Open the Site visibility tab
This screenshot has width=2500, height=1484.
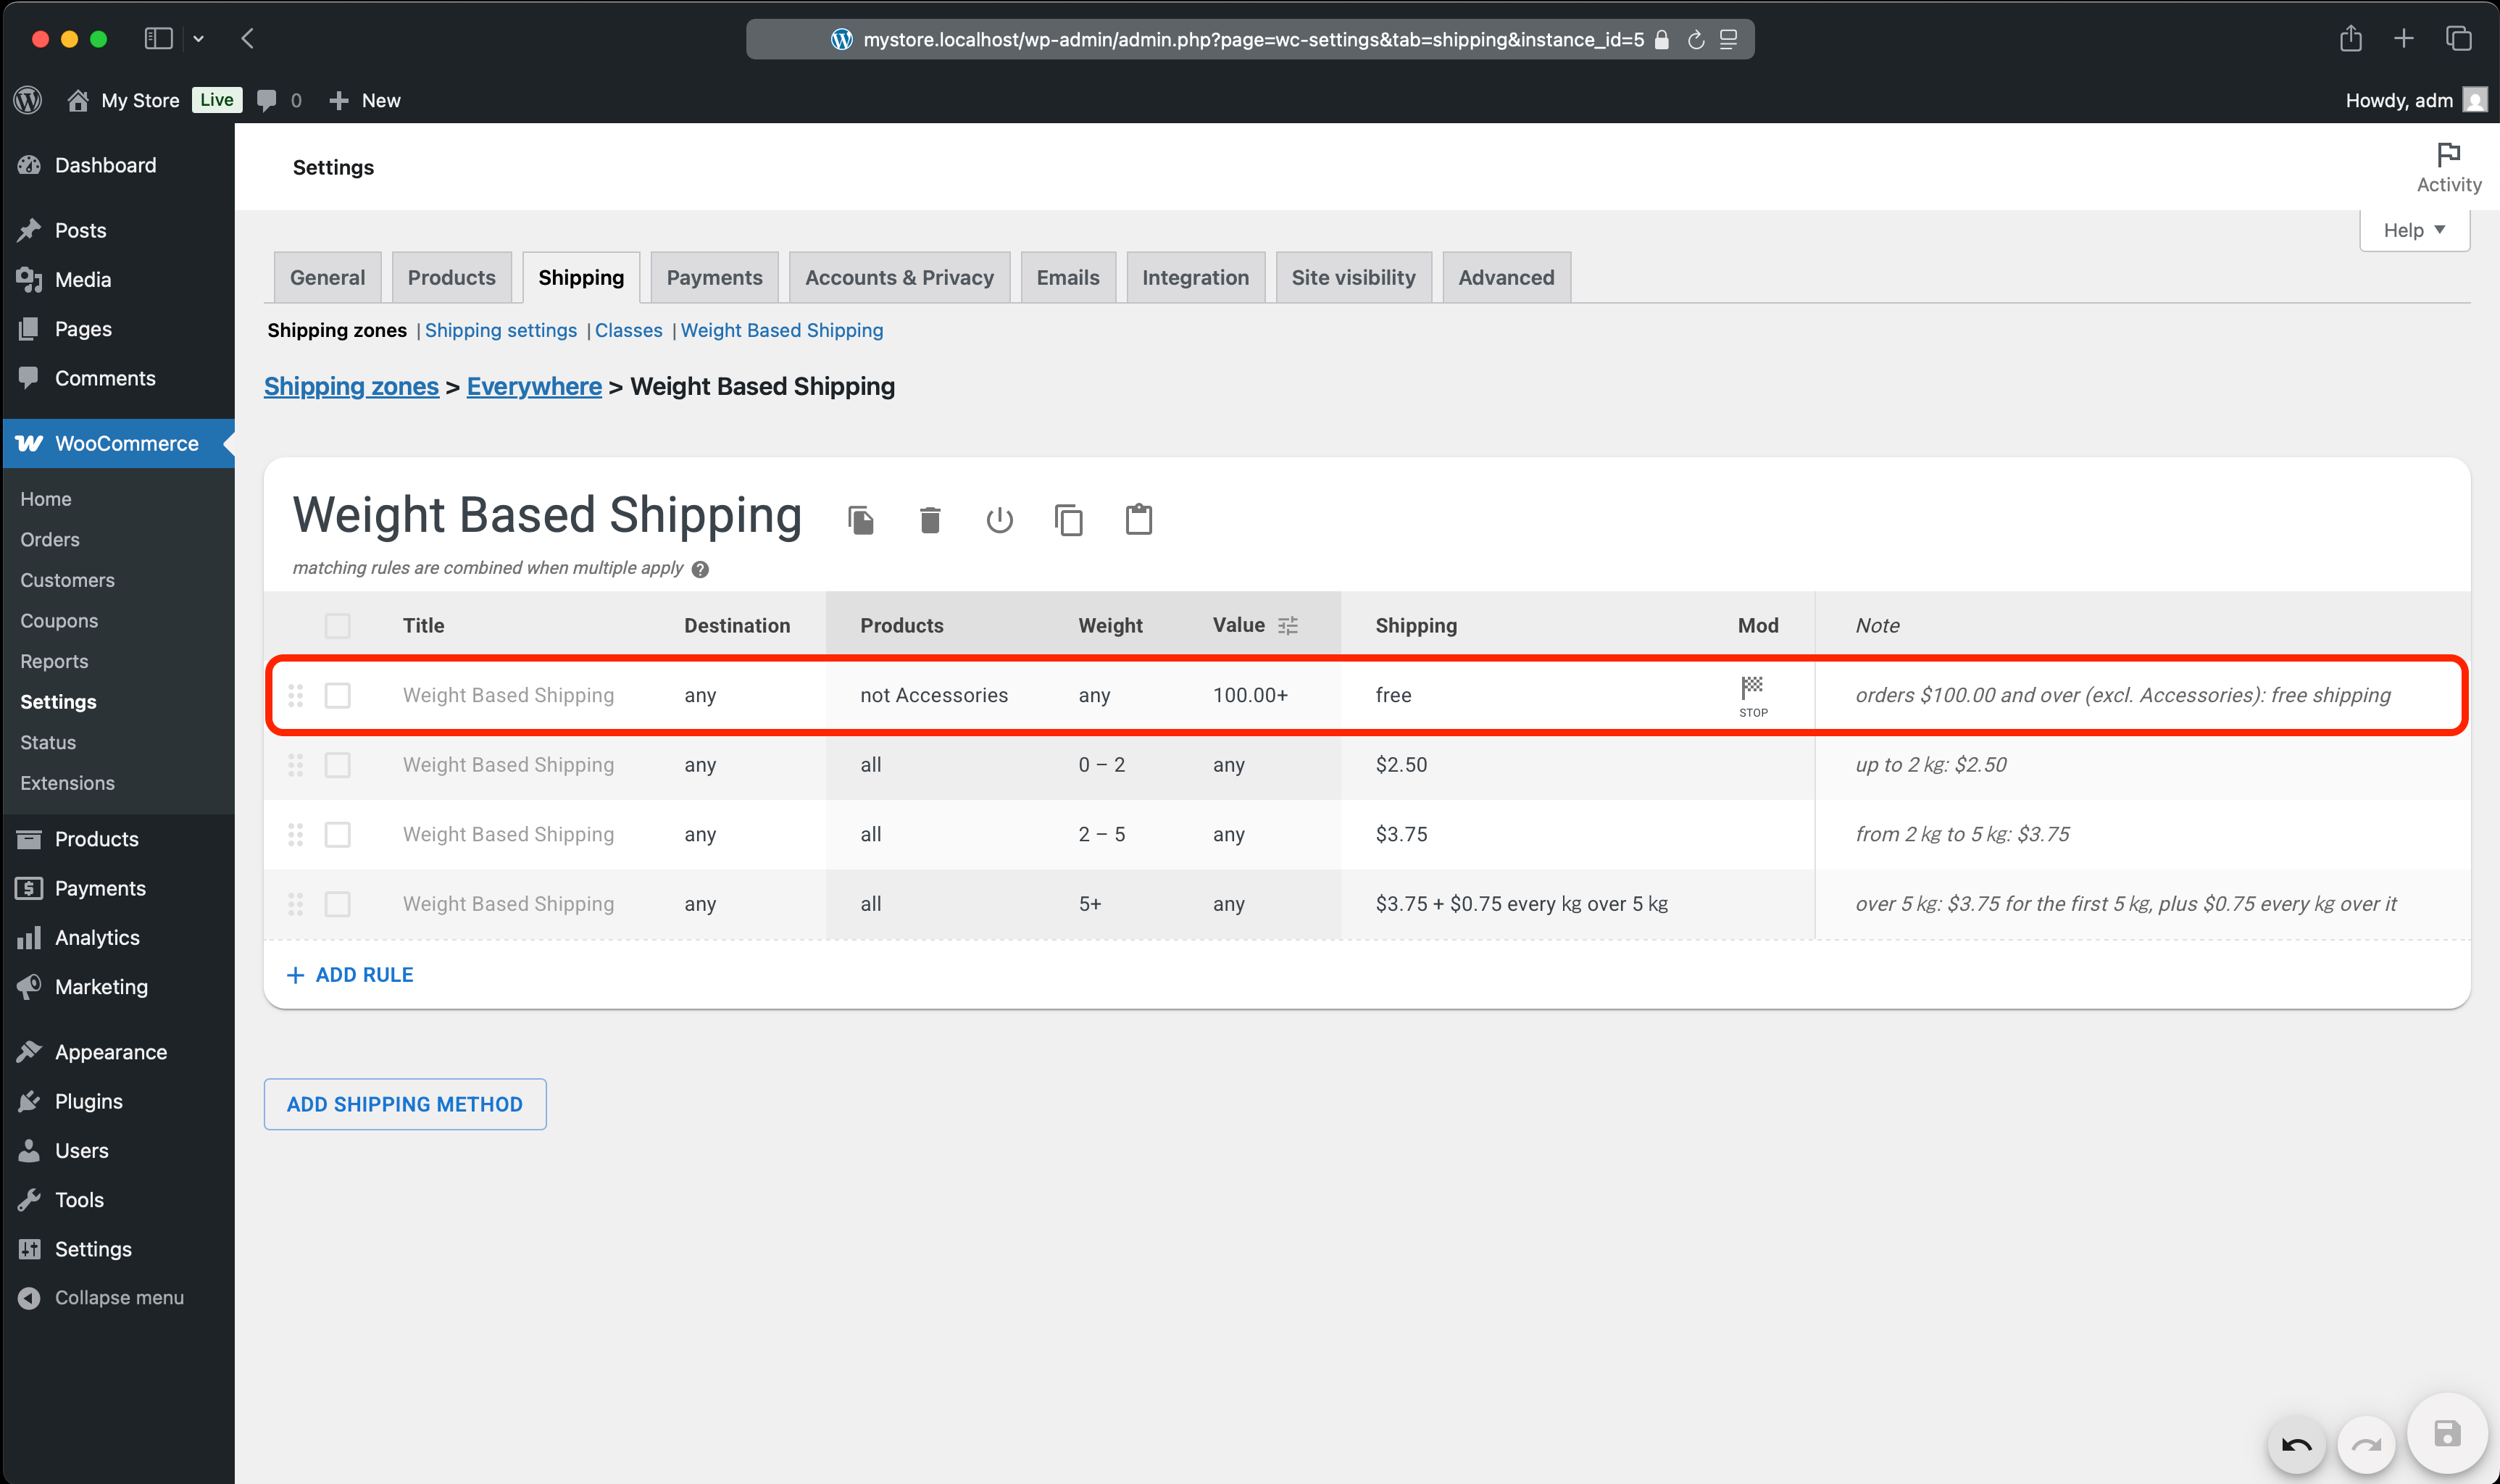coord(1352,278)
